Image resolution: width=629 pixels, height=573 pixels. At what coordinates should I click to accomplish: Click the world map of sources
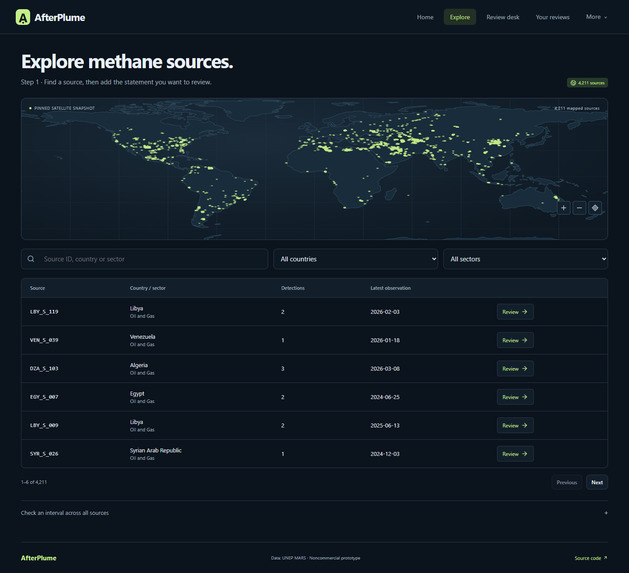coord(314,169)
